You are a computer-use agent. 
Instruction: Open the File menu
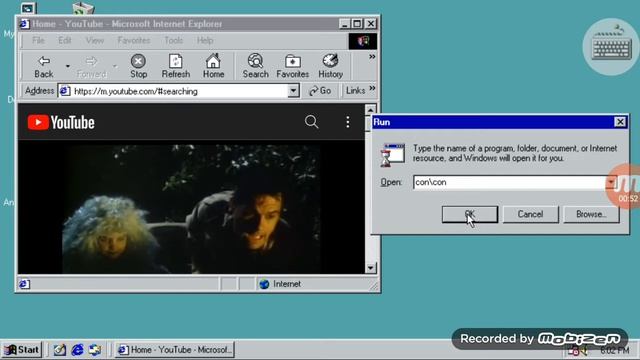[38, 40]
